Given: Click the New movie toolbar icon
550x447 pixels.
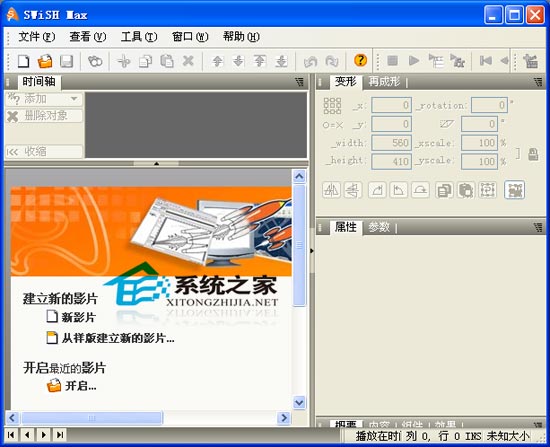Looking at the screenshot, I should 24,61.
